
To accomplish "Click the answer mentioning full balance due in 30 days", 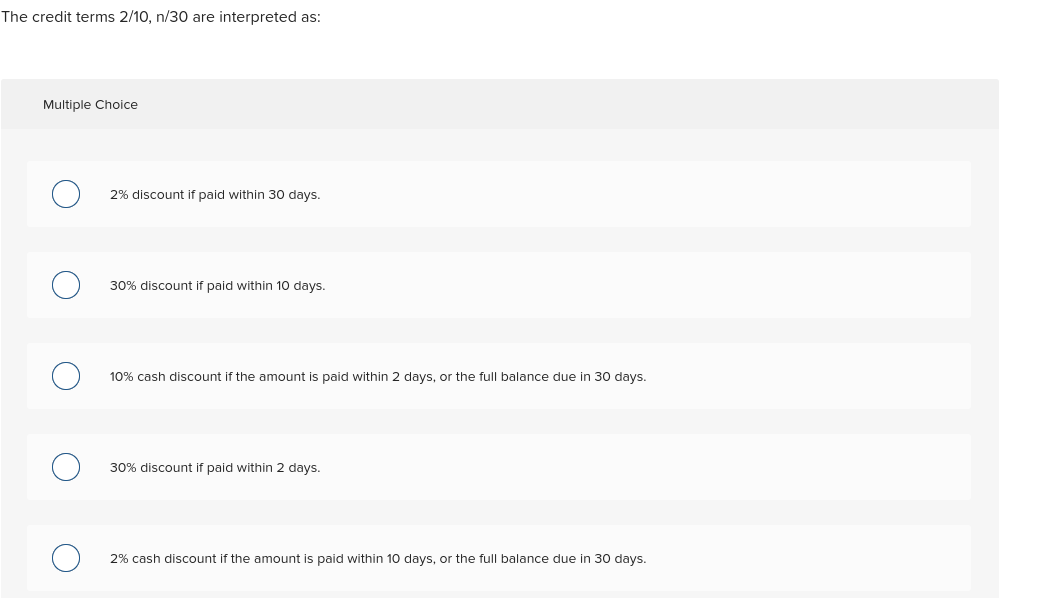I will tap(378, 558).
